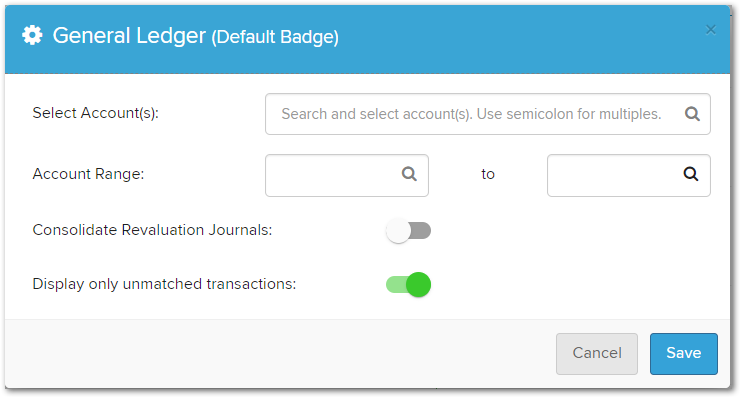Focus the Search and select account(s) box
Viewport: 741px width, 398px height.
[488, 114]
